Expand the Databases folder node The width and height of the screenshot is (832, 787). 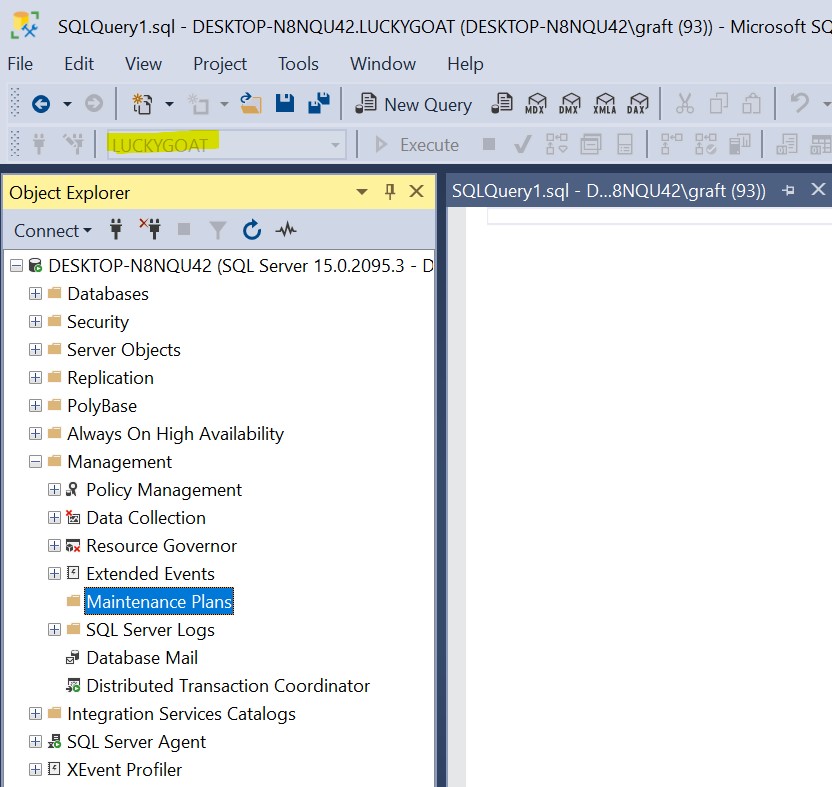coord(36,294)
